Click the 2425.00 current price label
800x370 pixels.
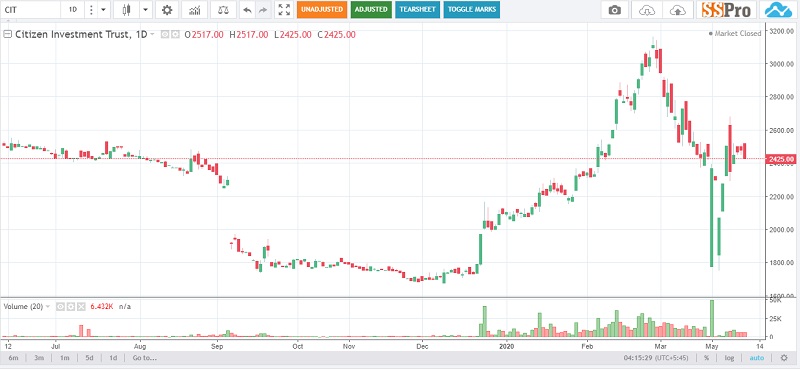[780, 159]
